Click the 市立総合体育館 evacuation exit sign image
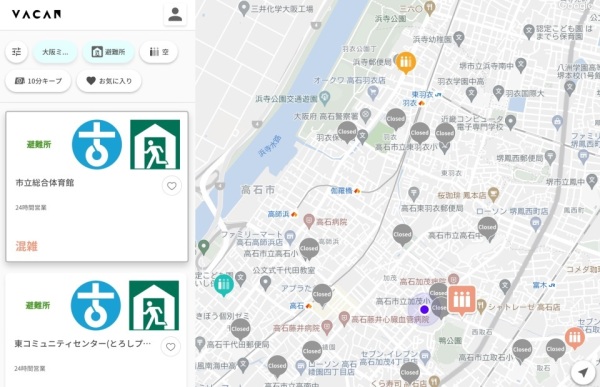 click(155, 145)
